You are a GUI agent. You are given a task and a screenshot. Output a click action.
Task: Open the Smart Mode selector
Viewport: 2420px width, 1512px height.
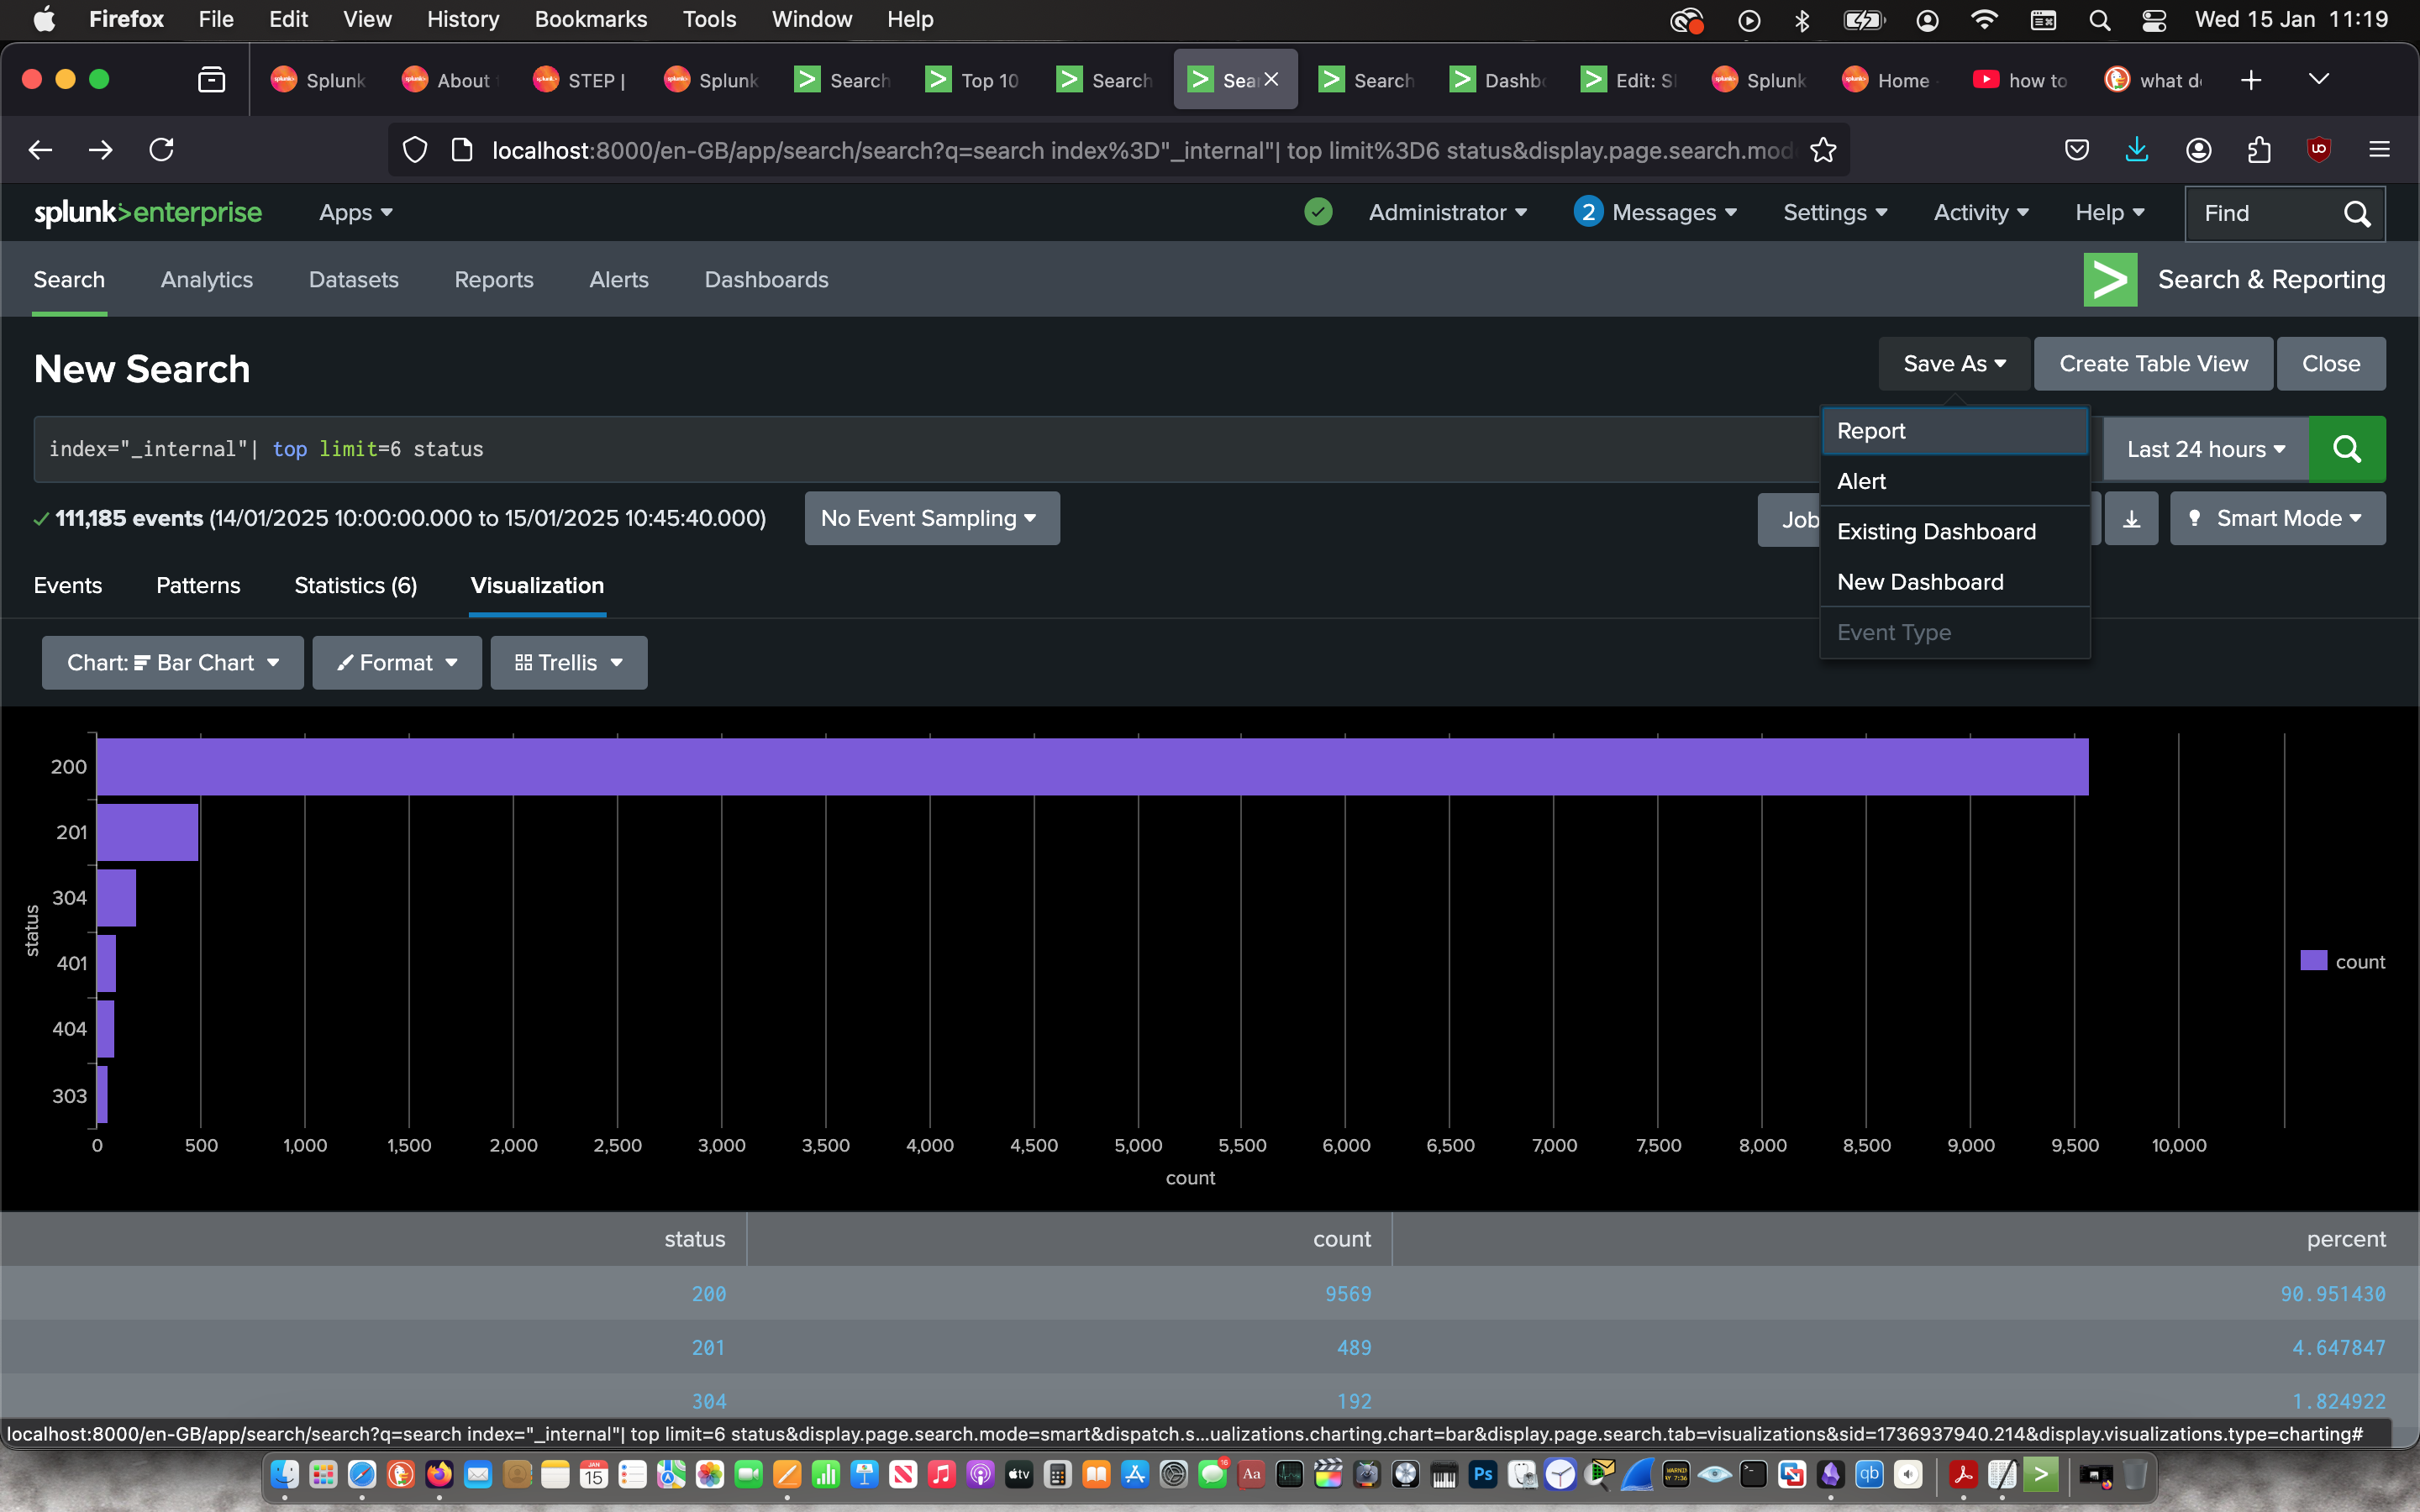pos(2277,518)
